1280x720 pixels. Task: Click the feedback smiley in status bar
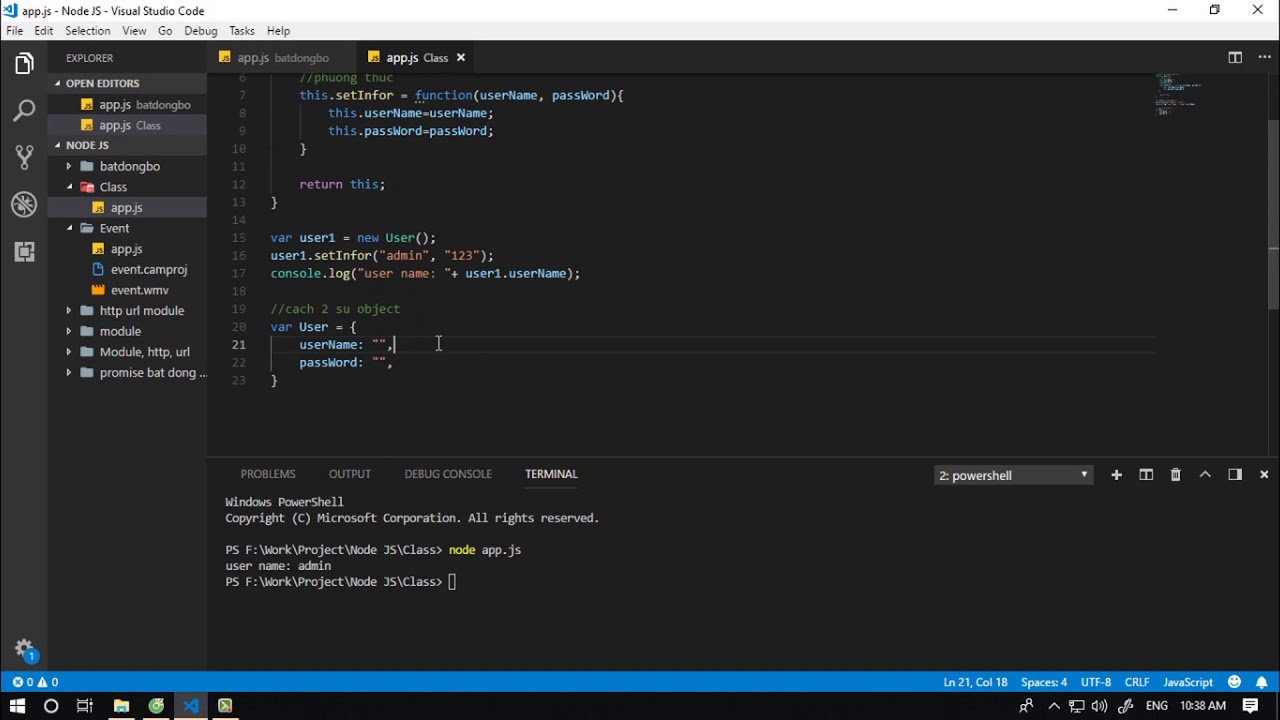coord(1234,682)
